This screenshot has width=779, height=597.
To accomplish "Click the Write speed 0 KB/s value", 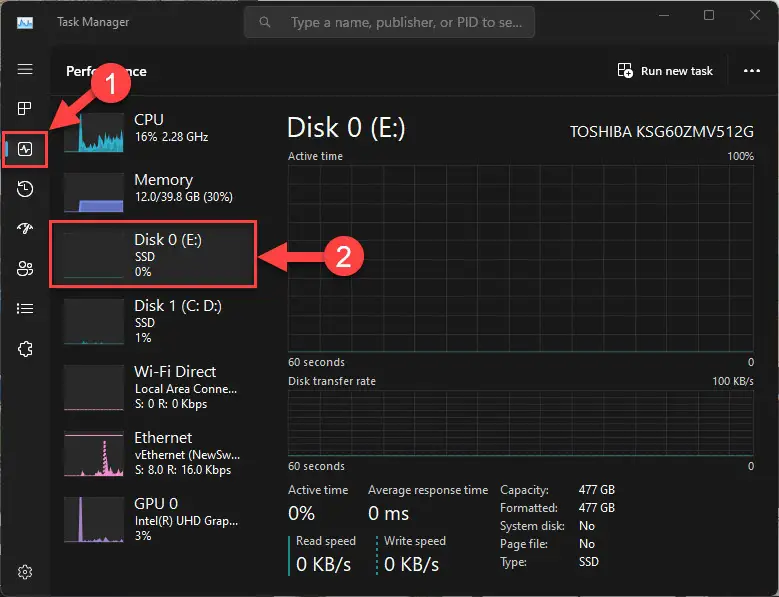I will coord(411,564).
